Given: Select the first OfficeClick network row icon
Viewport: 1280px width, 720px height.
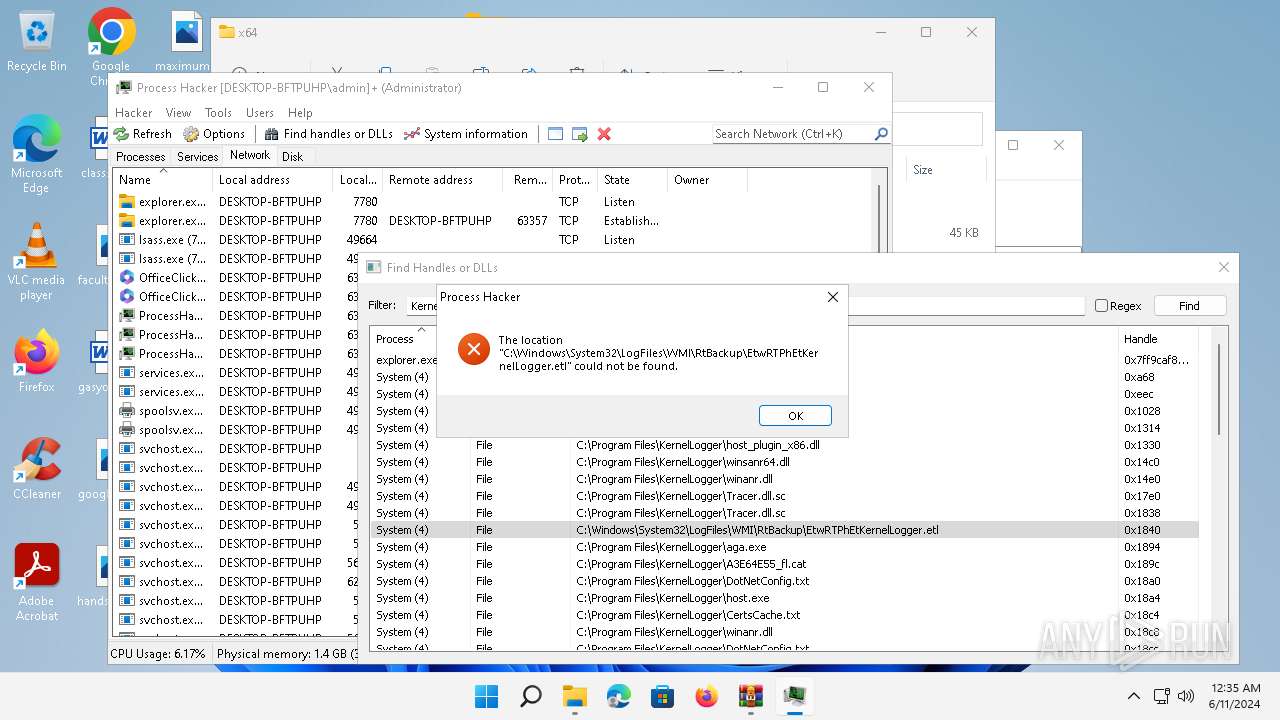Looking at the screenshot, I should (126, 278).
